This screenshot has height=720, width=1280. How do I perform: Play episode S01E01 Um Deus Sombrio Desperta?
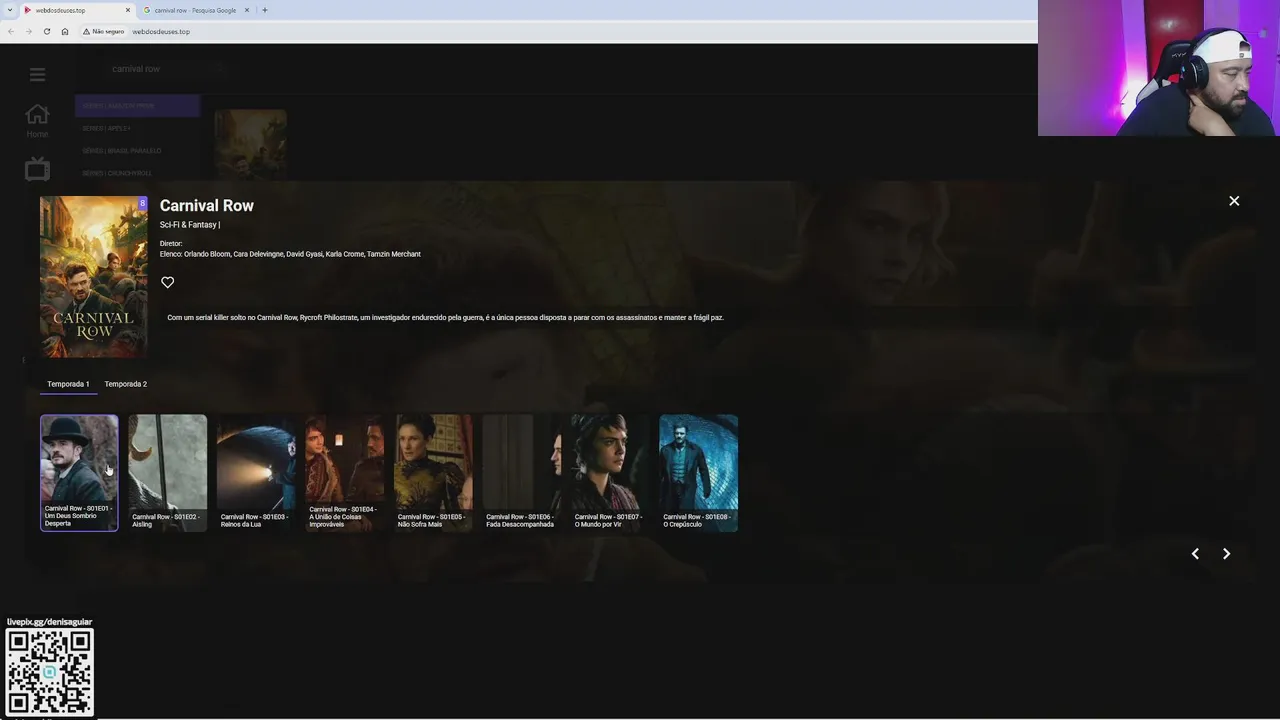coord(79,473)
